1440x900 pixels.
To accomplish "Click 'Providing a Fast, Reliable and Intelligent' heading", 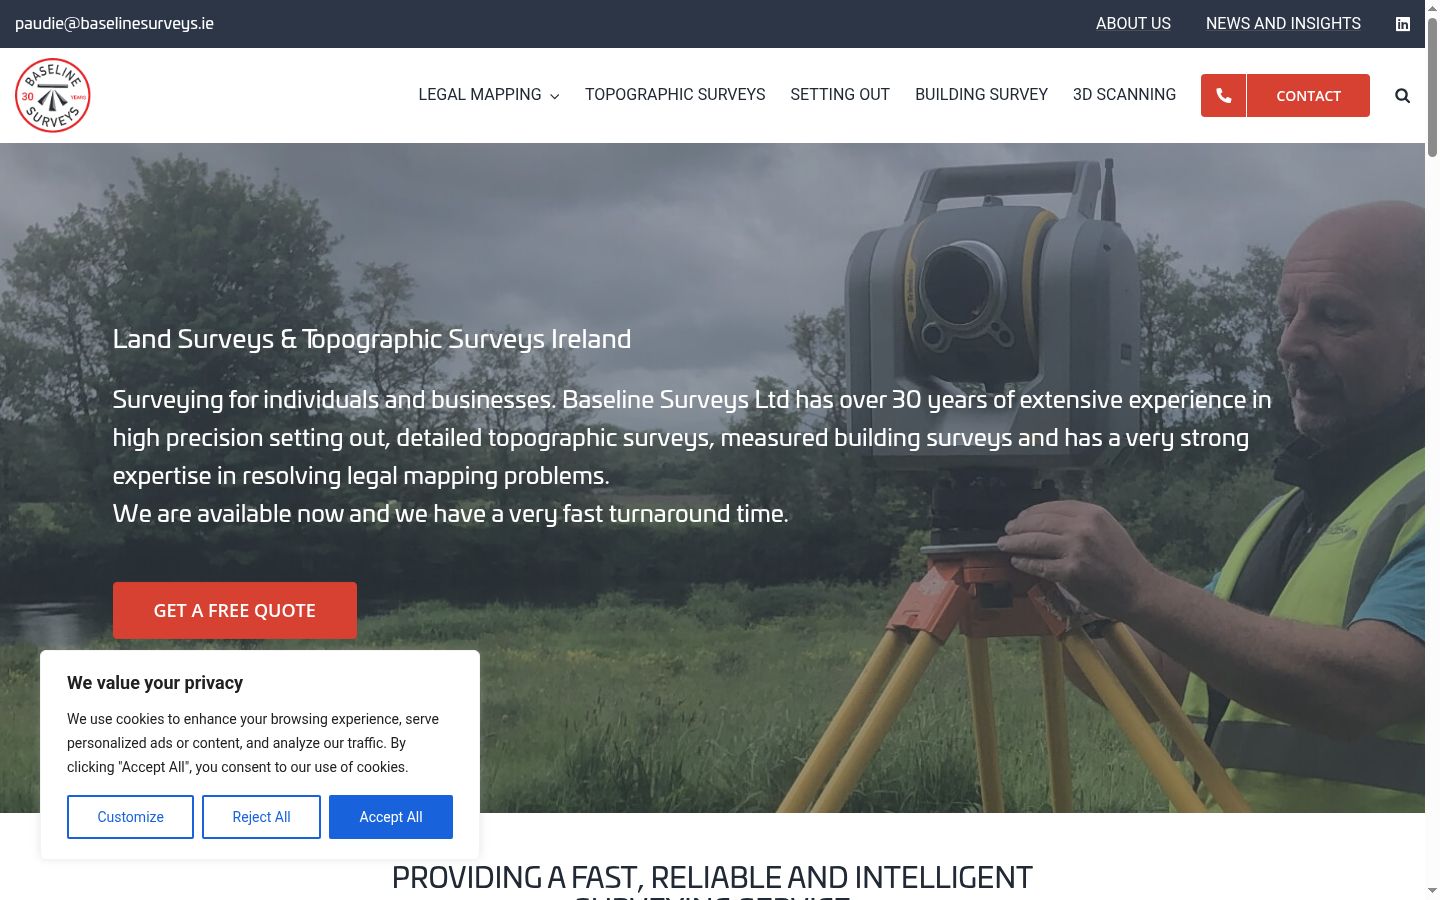I will pos(712,878).
